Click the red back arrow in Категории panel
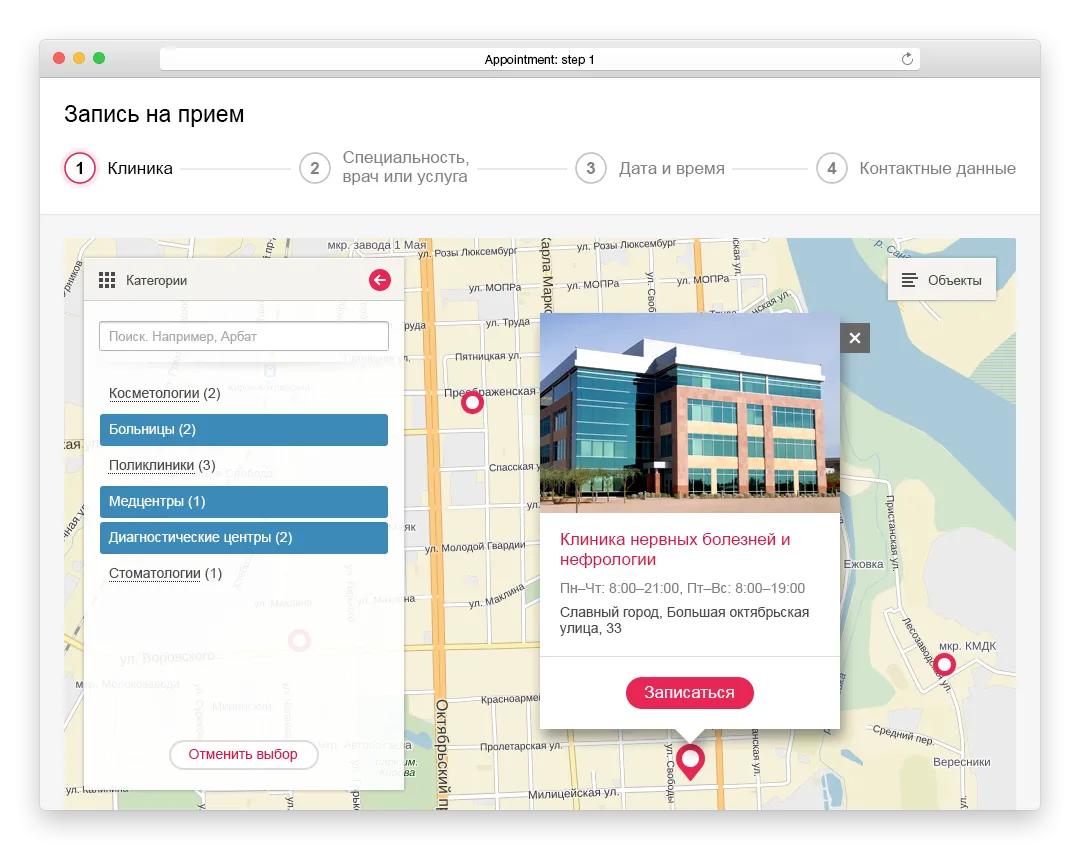 pos(380,280)
